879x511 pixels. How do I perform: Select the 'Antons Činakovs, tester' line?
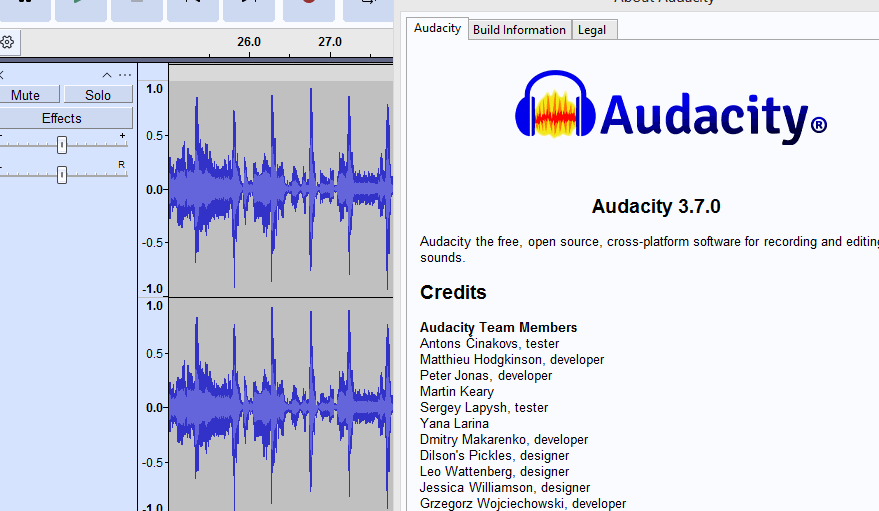point(489,343)
